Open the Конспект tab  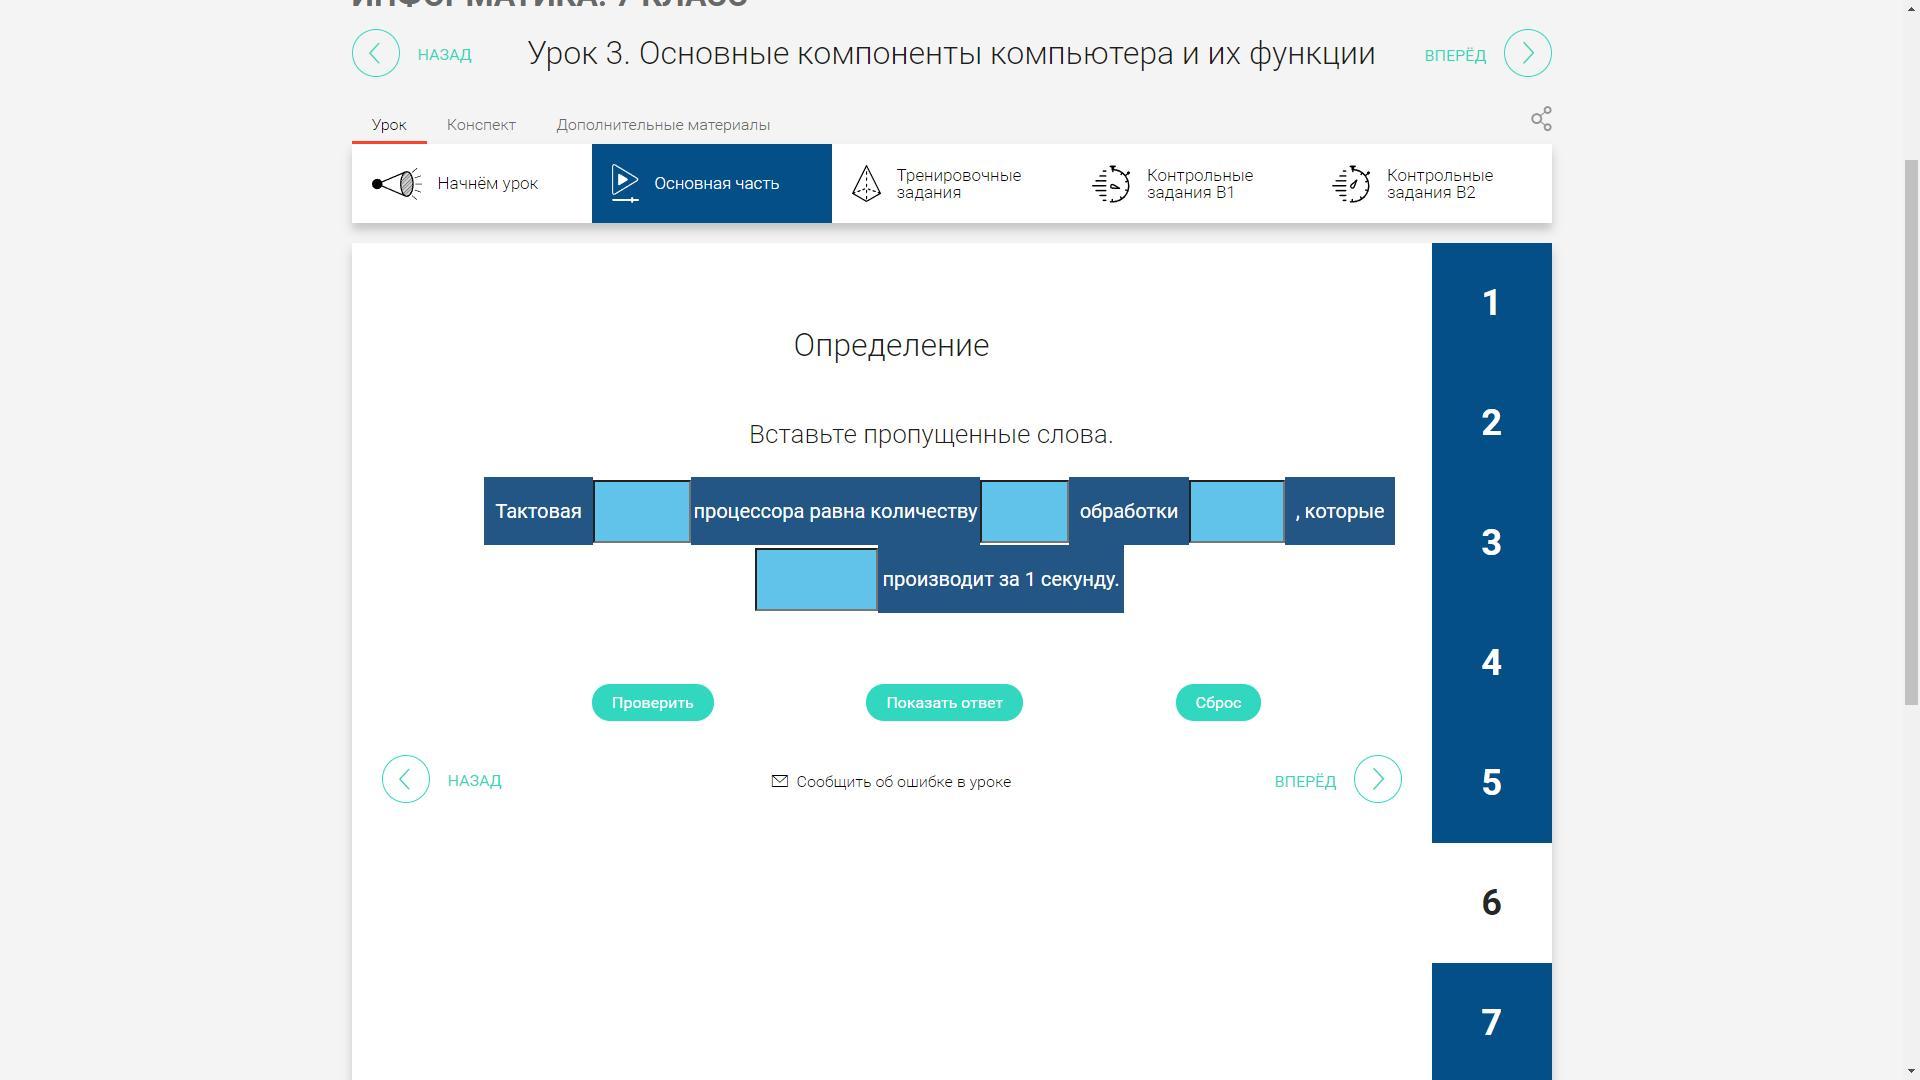(481, 125)
